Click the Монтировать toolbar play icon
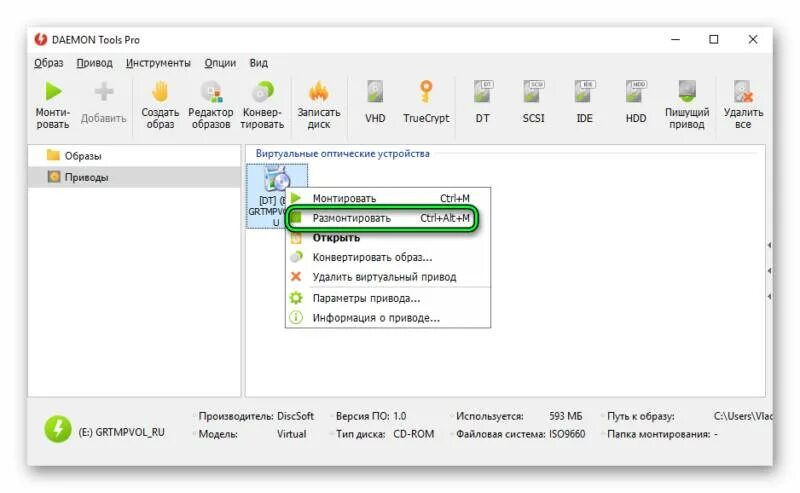 click(x=53, y=92)
